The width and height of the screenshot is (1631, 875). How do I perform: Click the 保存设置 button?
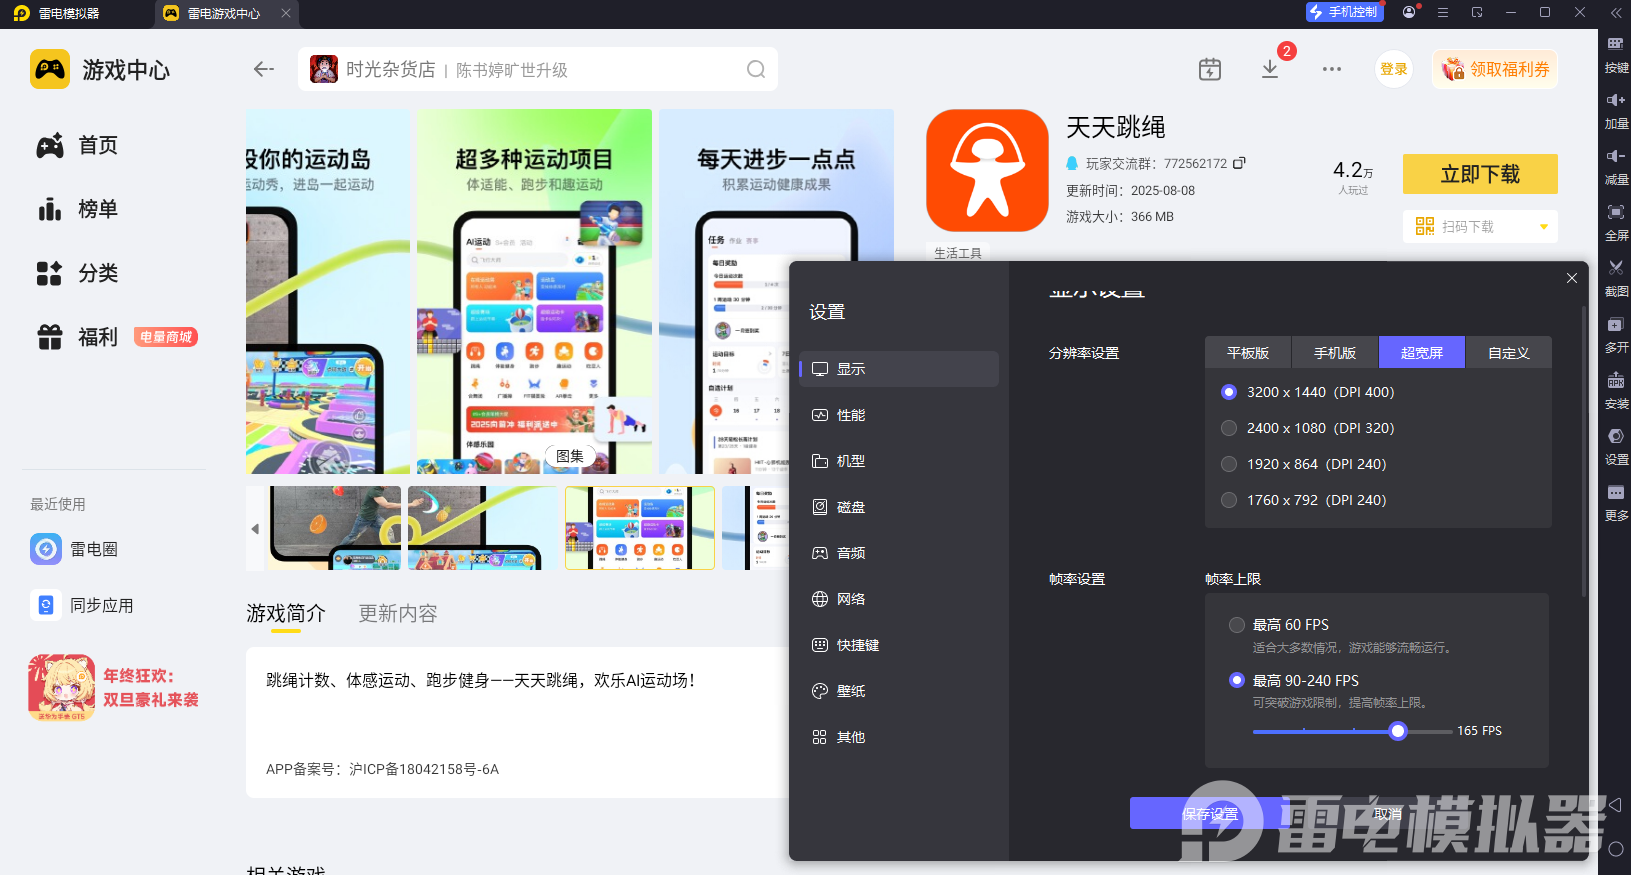(1210, 814)
